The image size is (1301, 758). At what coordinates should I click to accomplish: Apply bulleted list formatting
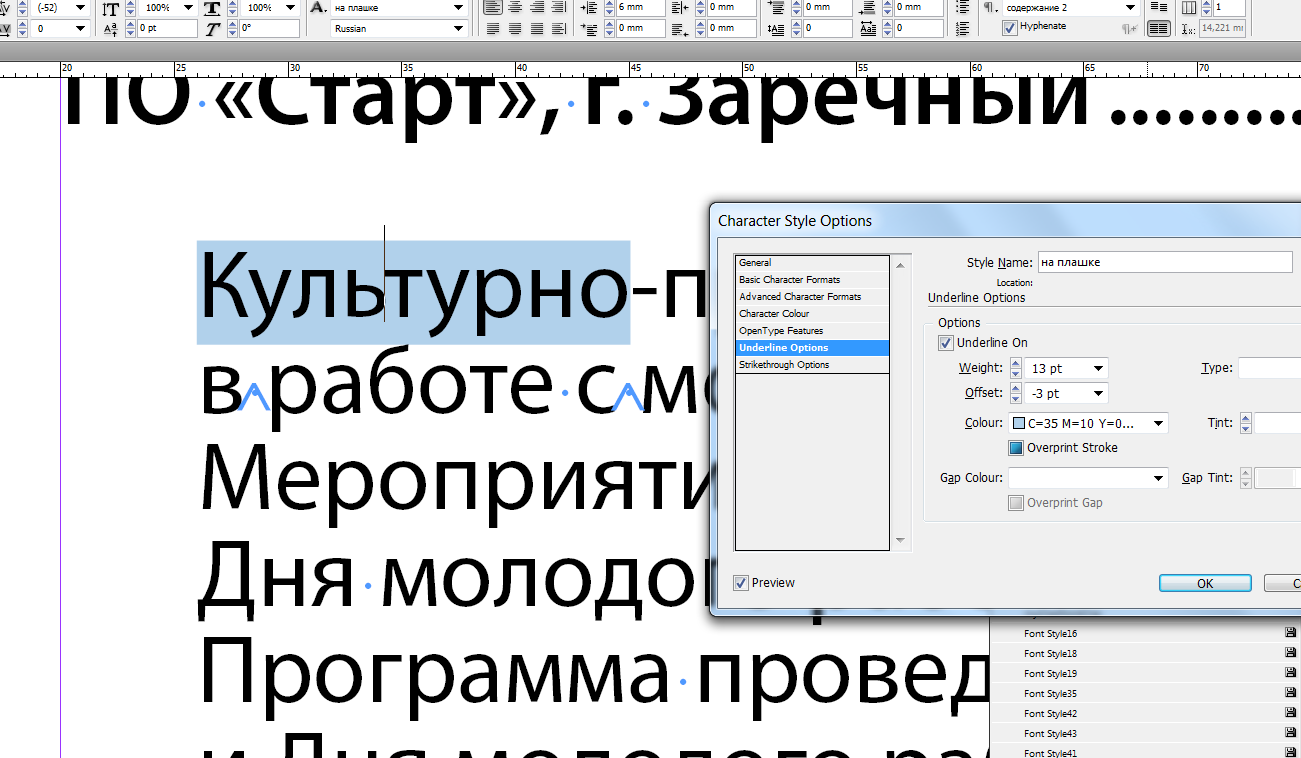(x=963, y=7)
